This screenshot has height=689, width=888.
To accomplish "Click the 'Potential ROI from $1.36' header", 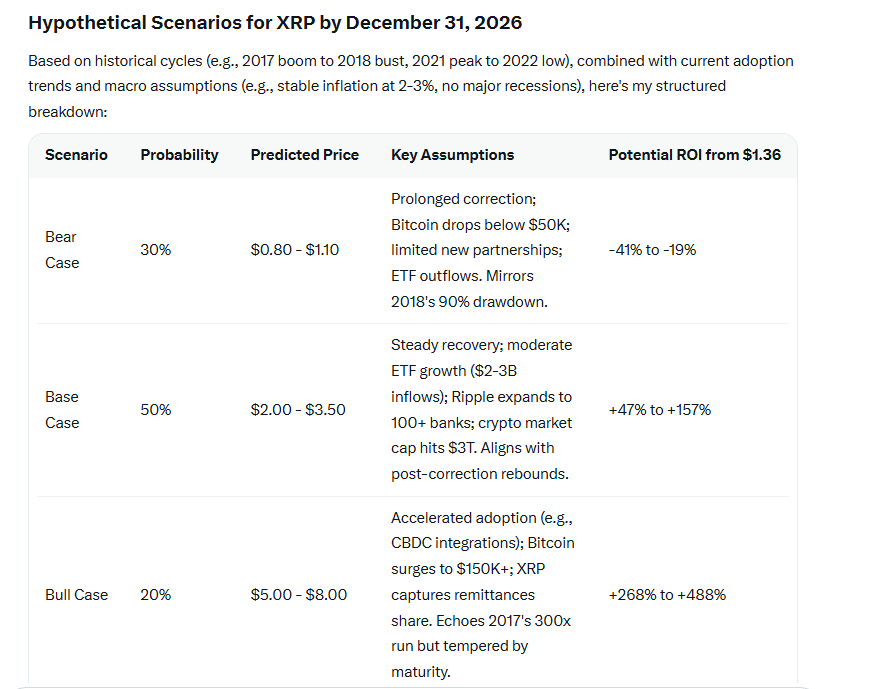I will tap(695, 155).
